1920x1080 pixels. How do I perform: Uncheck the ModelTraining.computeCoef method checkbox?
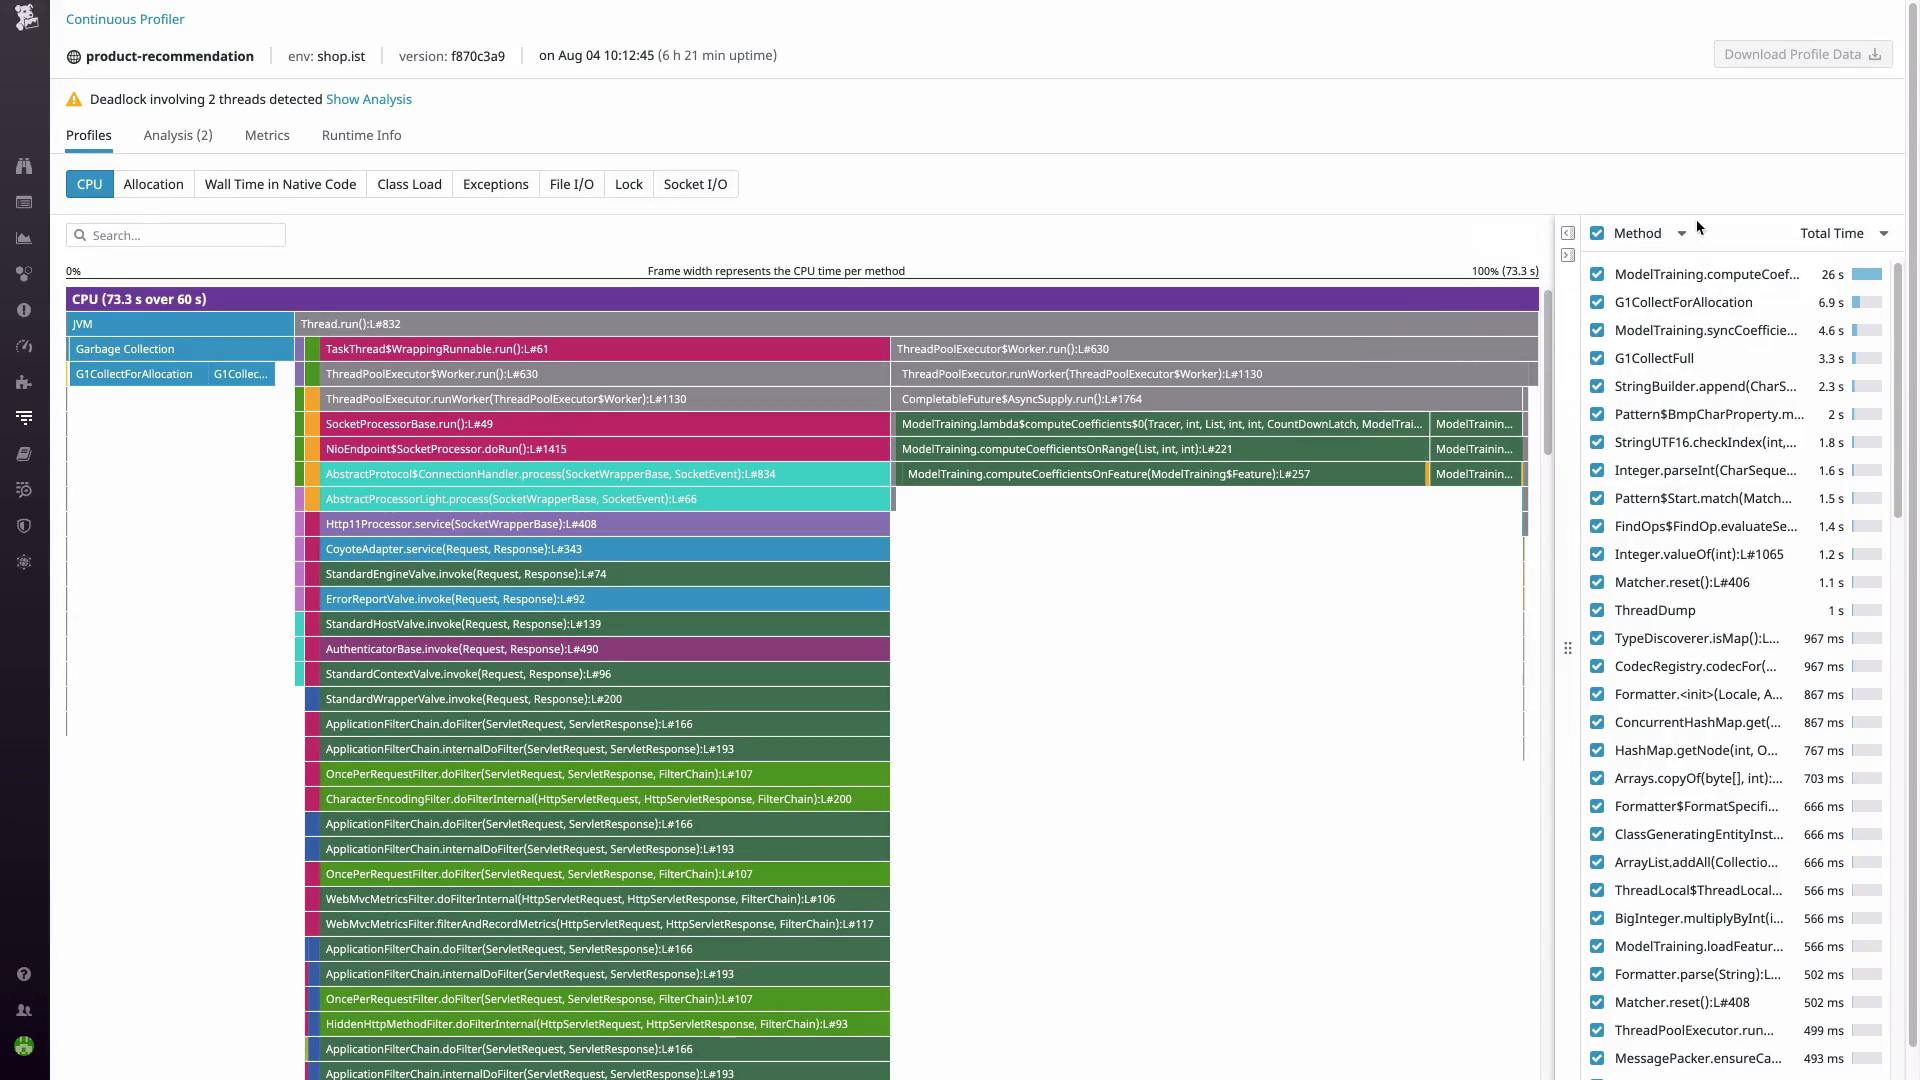click(1596, 274)
